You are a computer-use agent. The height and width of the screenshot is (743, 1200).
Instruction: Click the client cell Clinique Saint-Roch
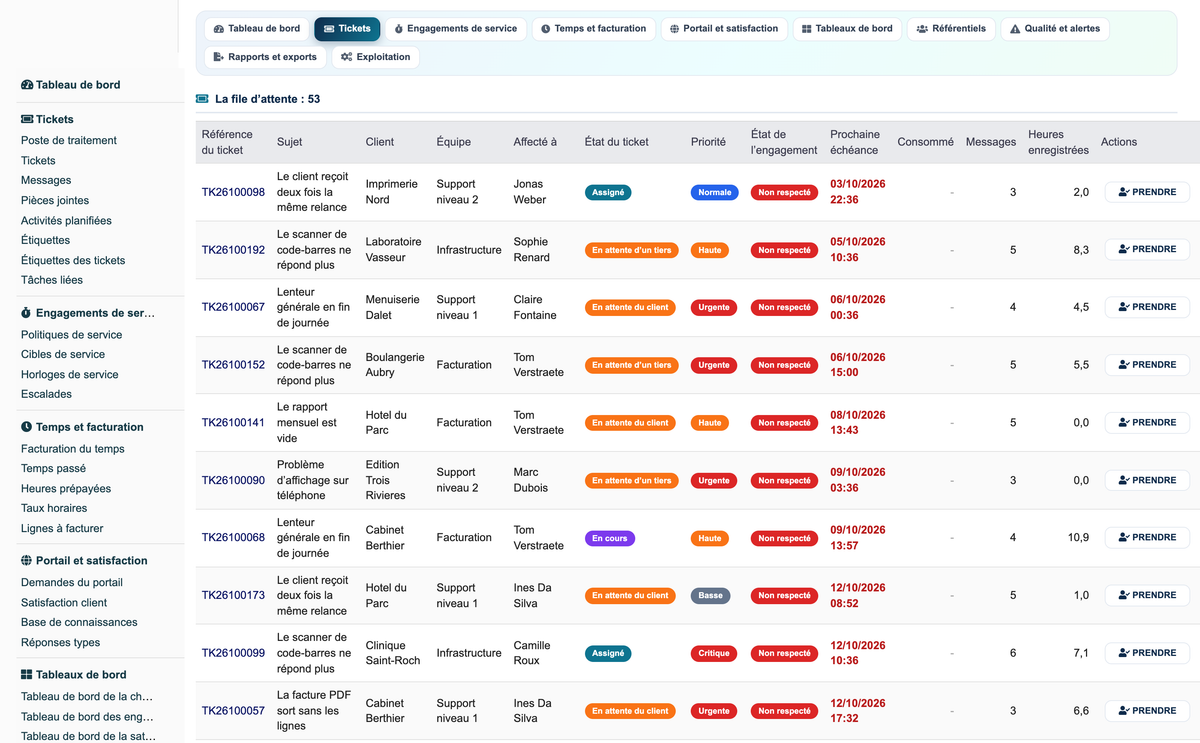(x=393, y=653)
